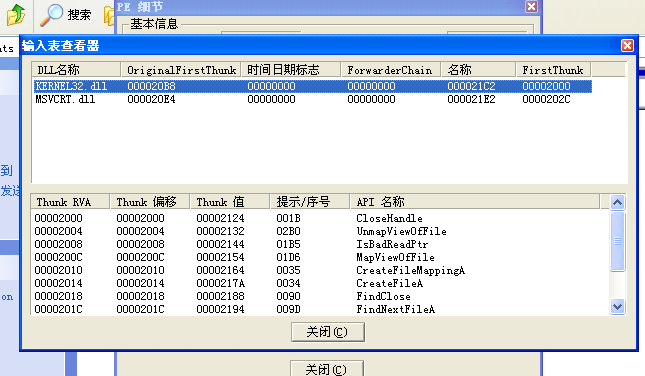Image resolution: width=645 pixels, height=376 pixels.
Task: Click hint value 02B0
Action: click(x=288, y=231)
